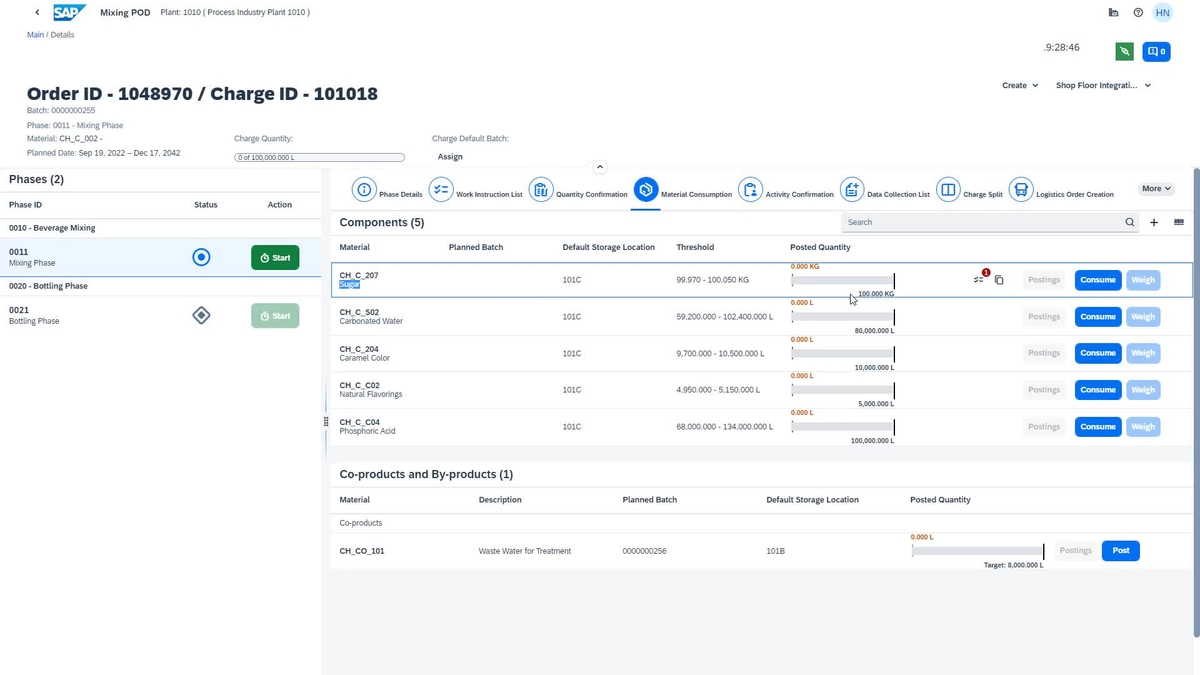Screen dimensions: 1200x675
Task: Add a component with the plus icon
Action: (x=1153, y=222)
